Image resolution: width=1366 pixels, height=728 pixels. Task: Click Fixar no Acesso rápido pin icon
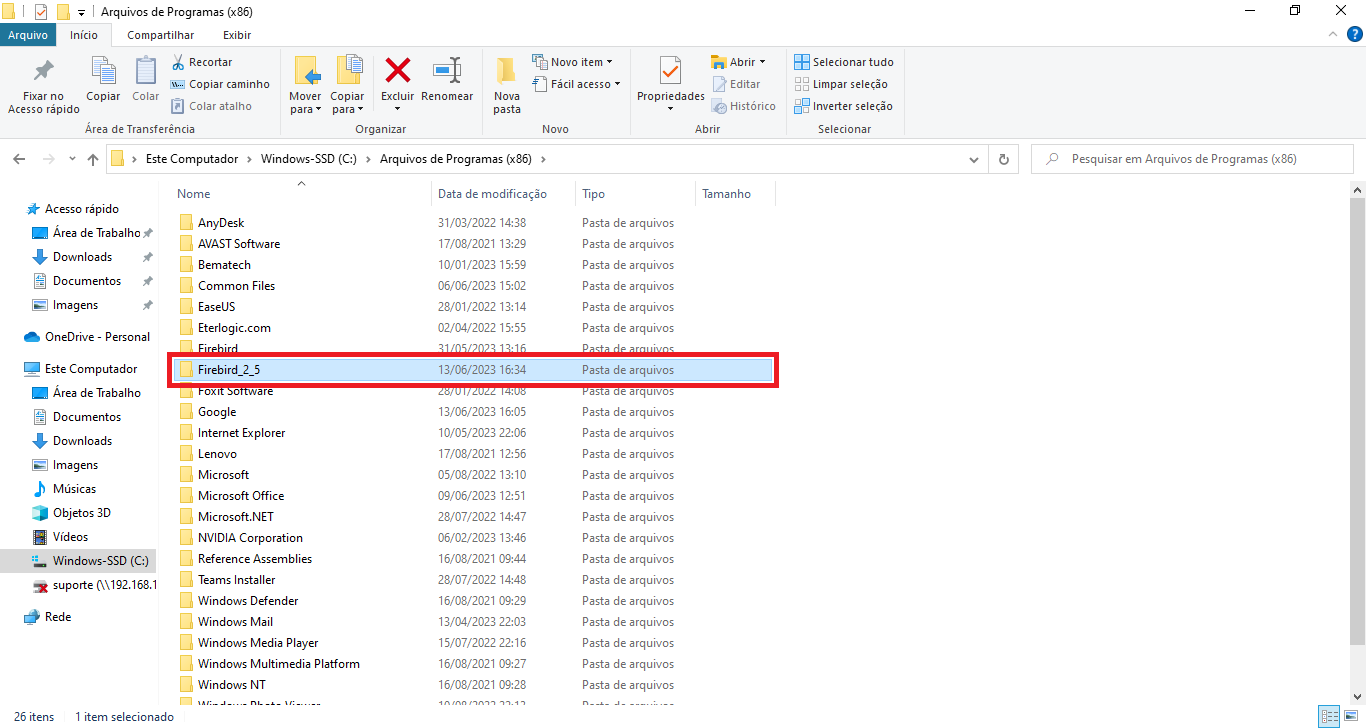click(43, 70)
